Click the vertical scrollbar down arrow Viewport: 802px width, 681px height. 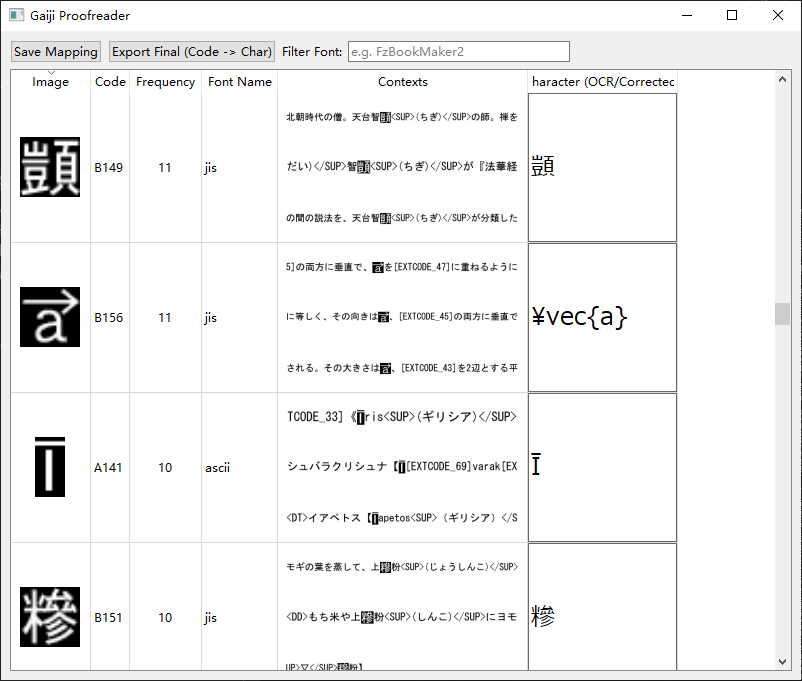(x=782, y=662)
